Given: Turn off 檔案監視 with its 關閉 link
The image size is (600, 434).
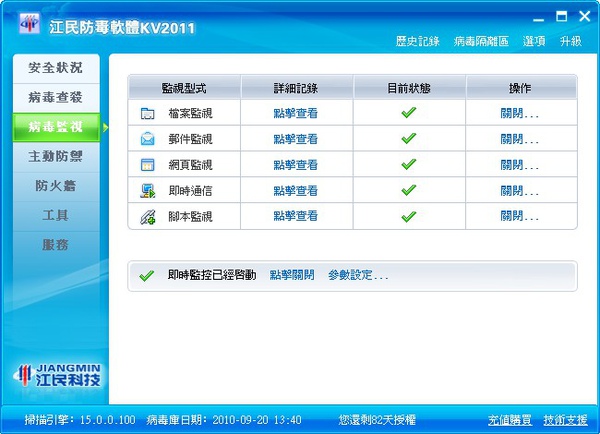Looking at the screenshot, I should click(x=520, y=113).
